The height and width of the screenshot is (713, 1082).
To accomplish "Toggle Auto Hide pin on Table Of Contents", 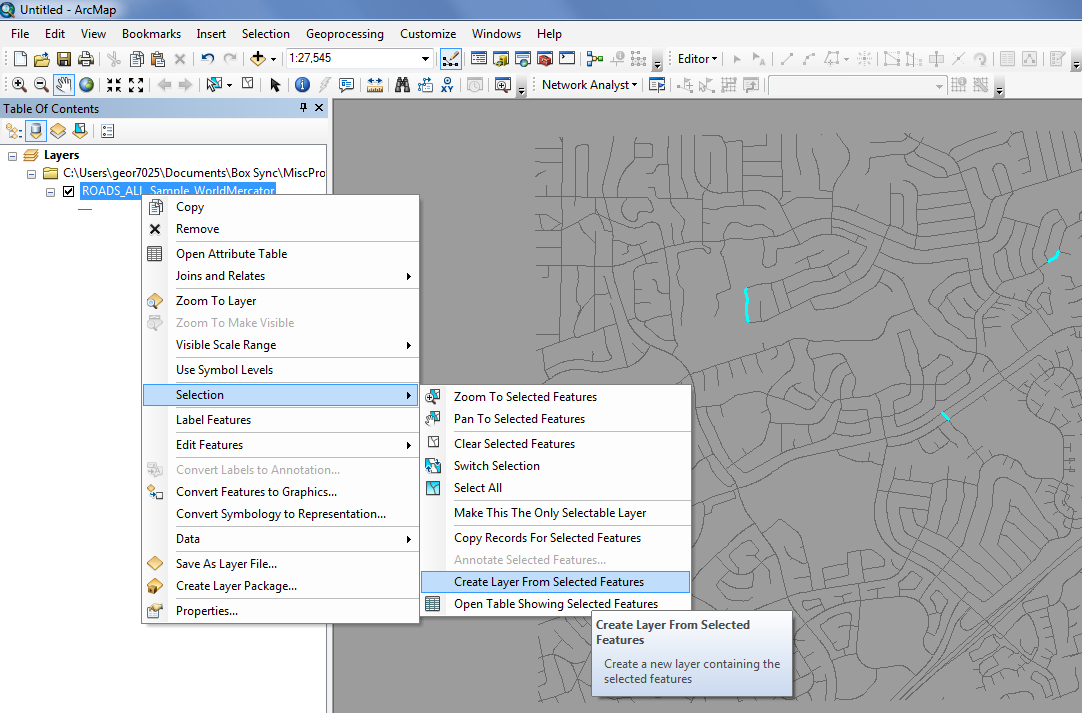I will (x=304, y=108).
